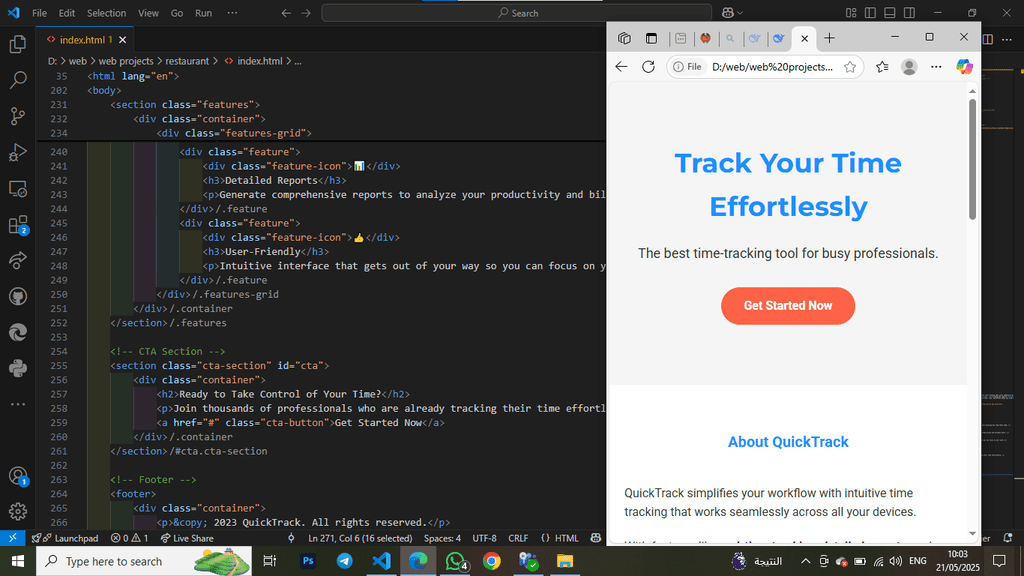Open Remote Explorer view
This screenshot has height=576, width=1024.
tap(18, 189)
